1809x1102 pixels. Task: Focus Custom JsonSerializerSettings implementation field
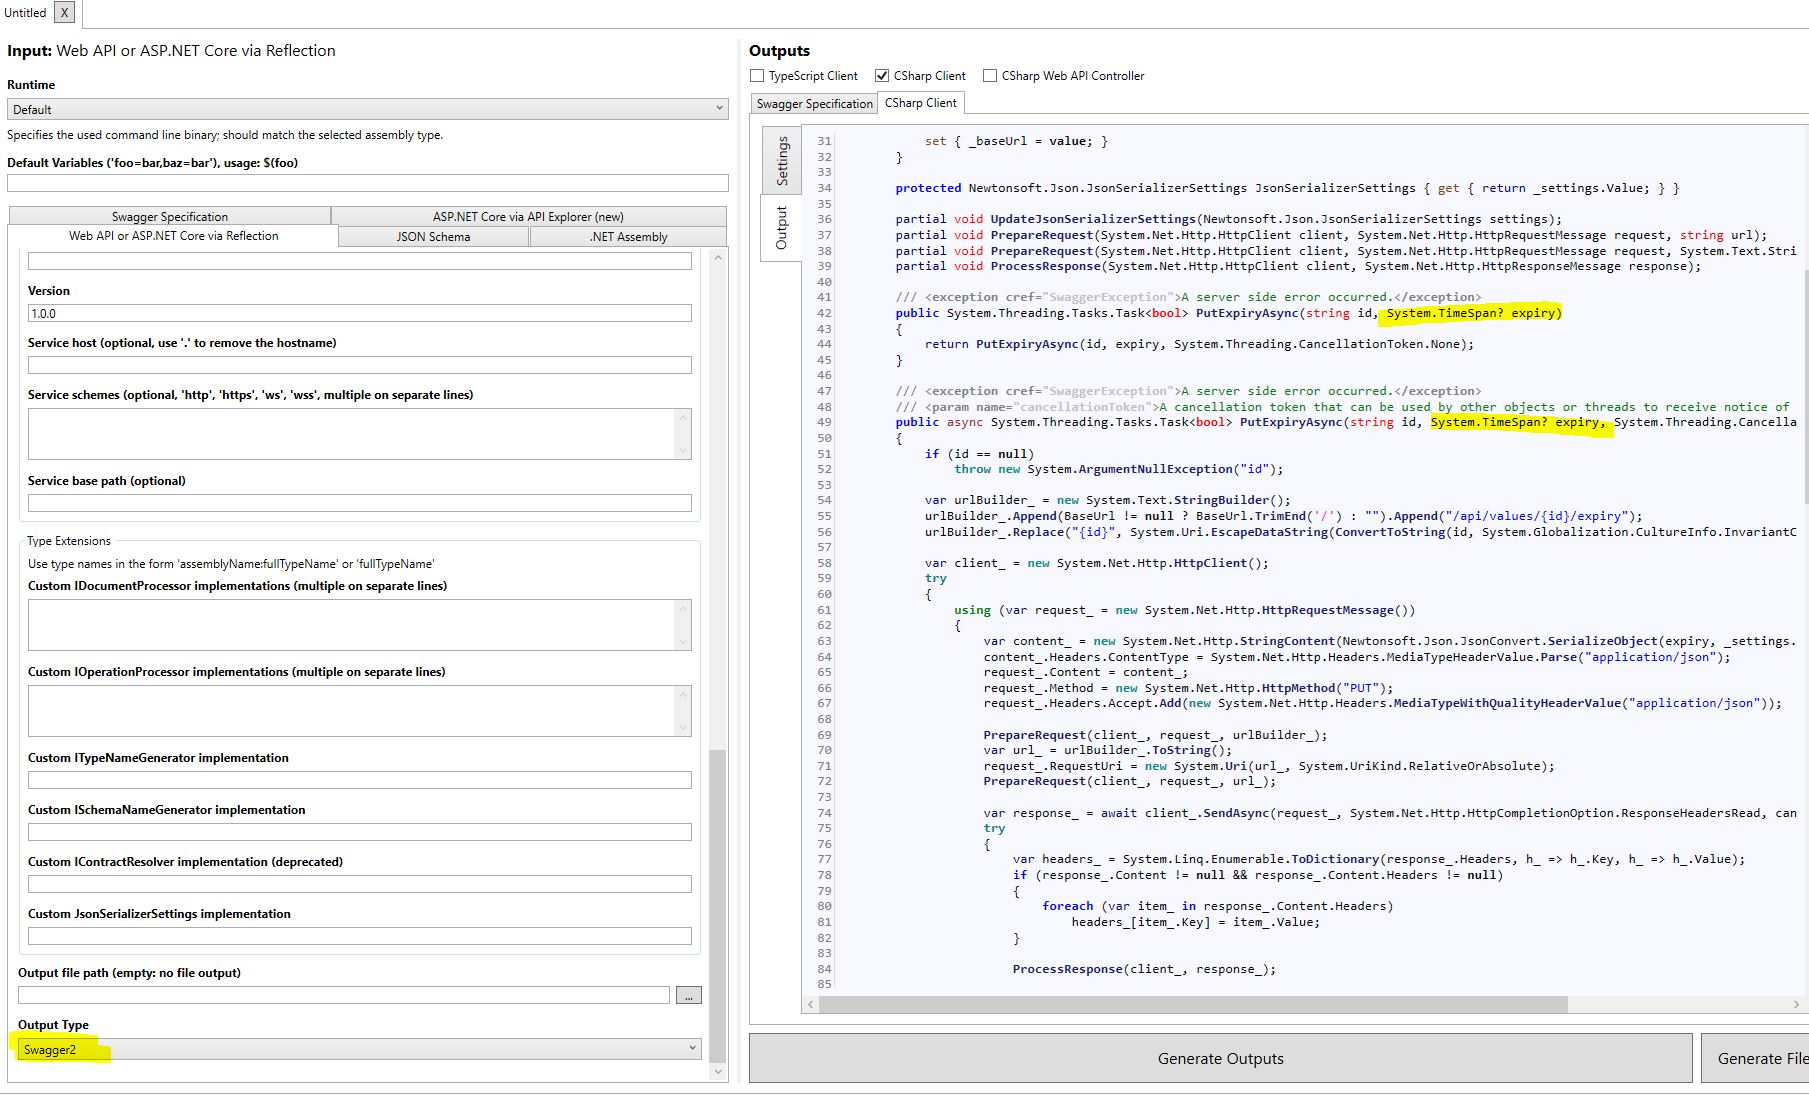tap(359, 936)
